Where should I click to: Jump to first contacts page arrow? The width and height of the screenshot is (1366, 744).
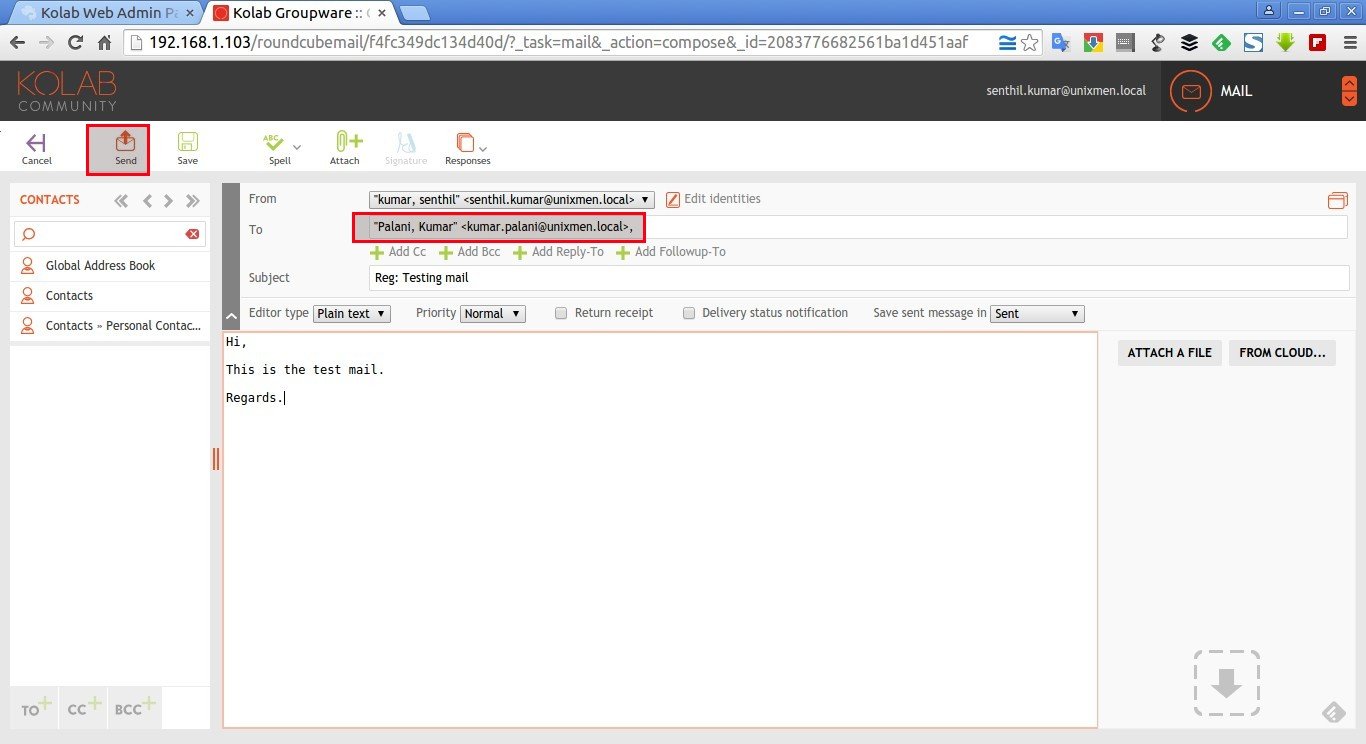tap(121, 201)
